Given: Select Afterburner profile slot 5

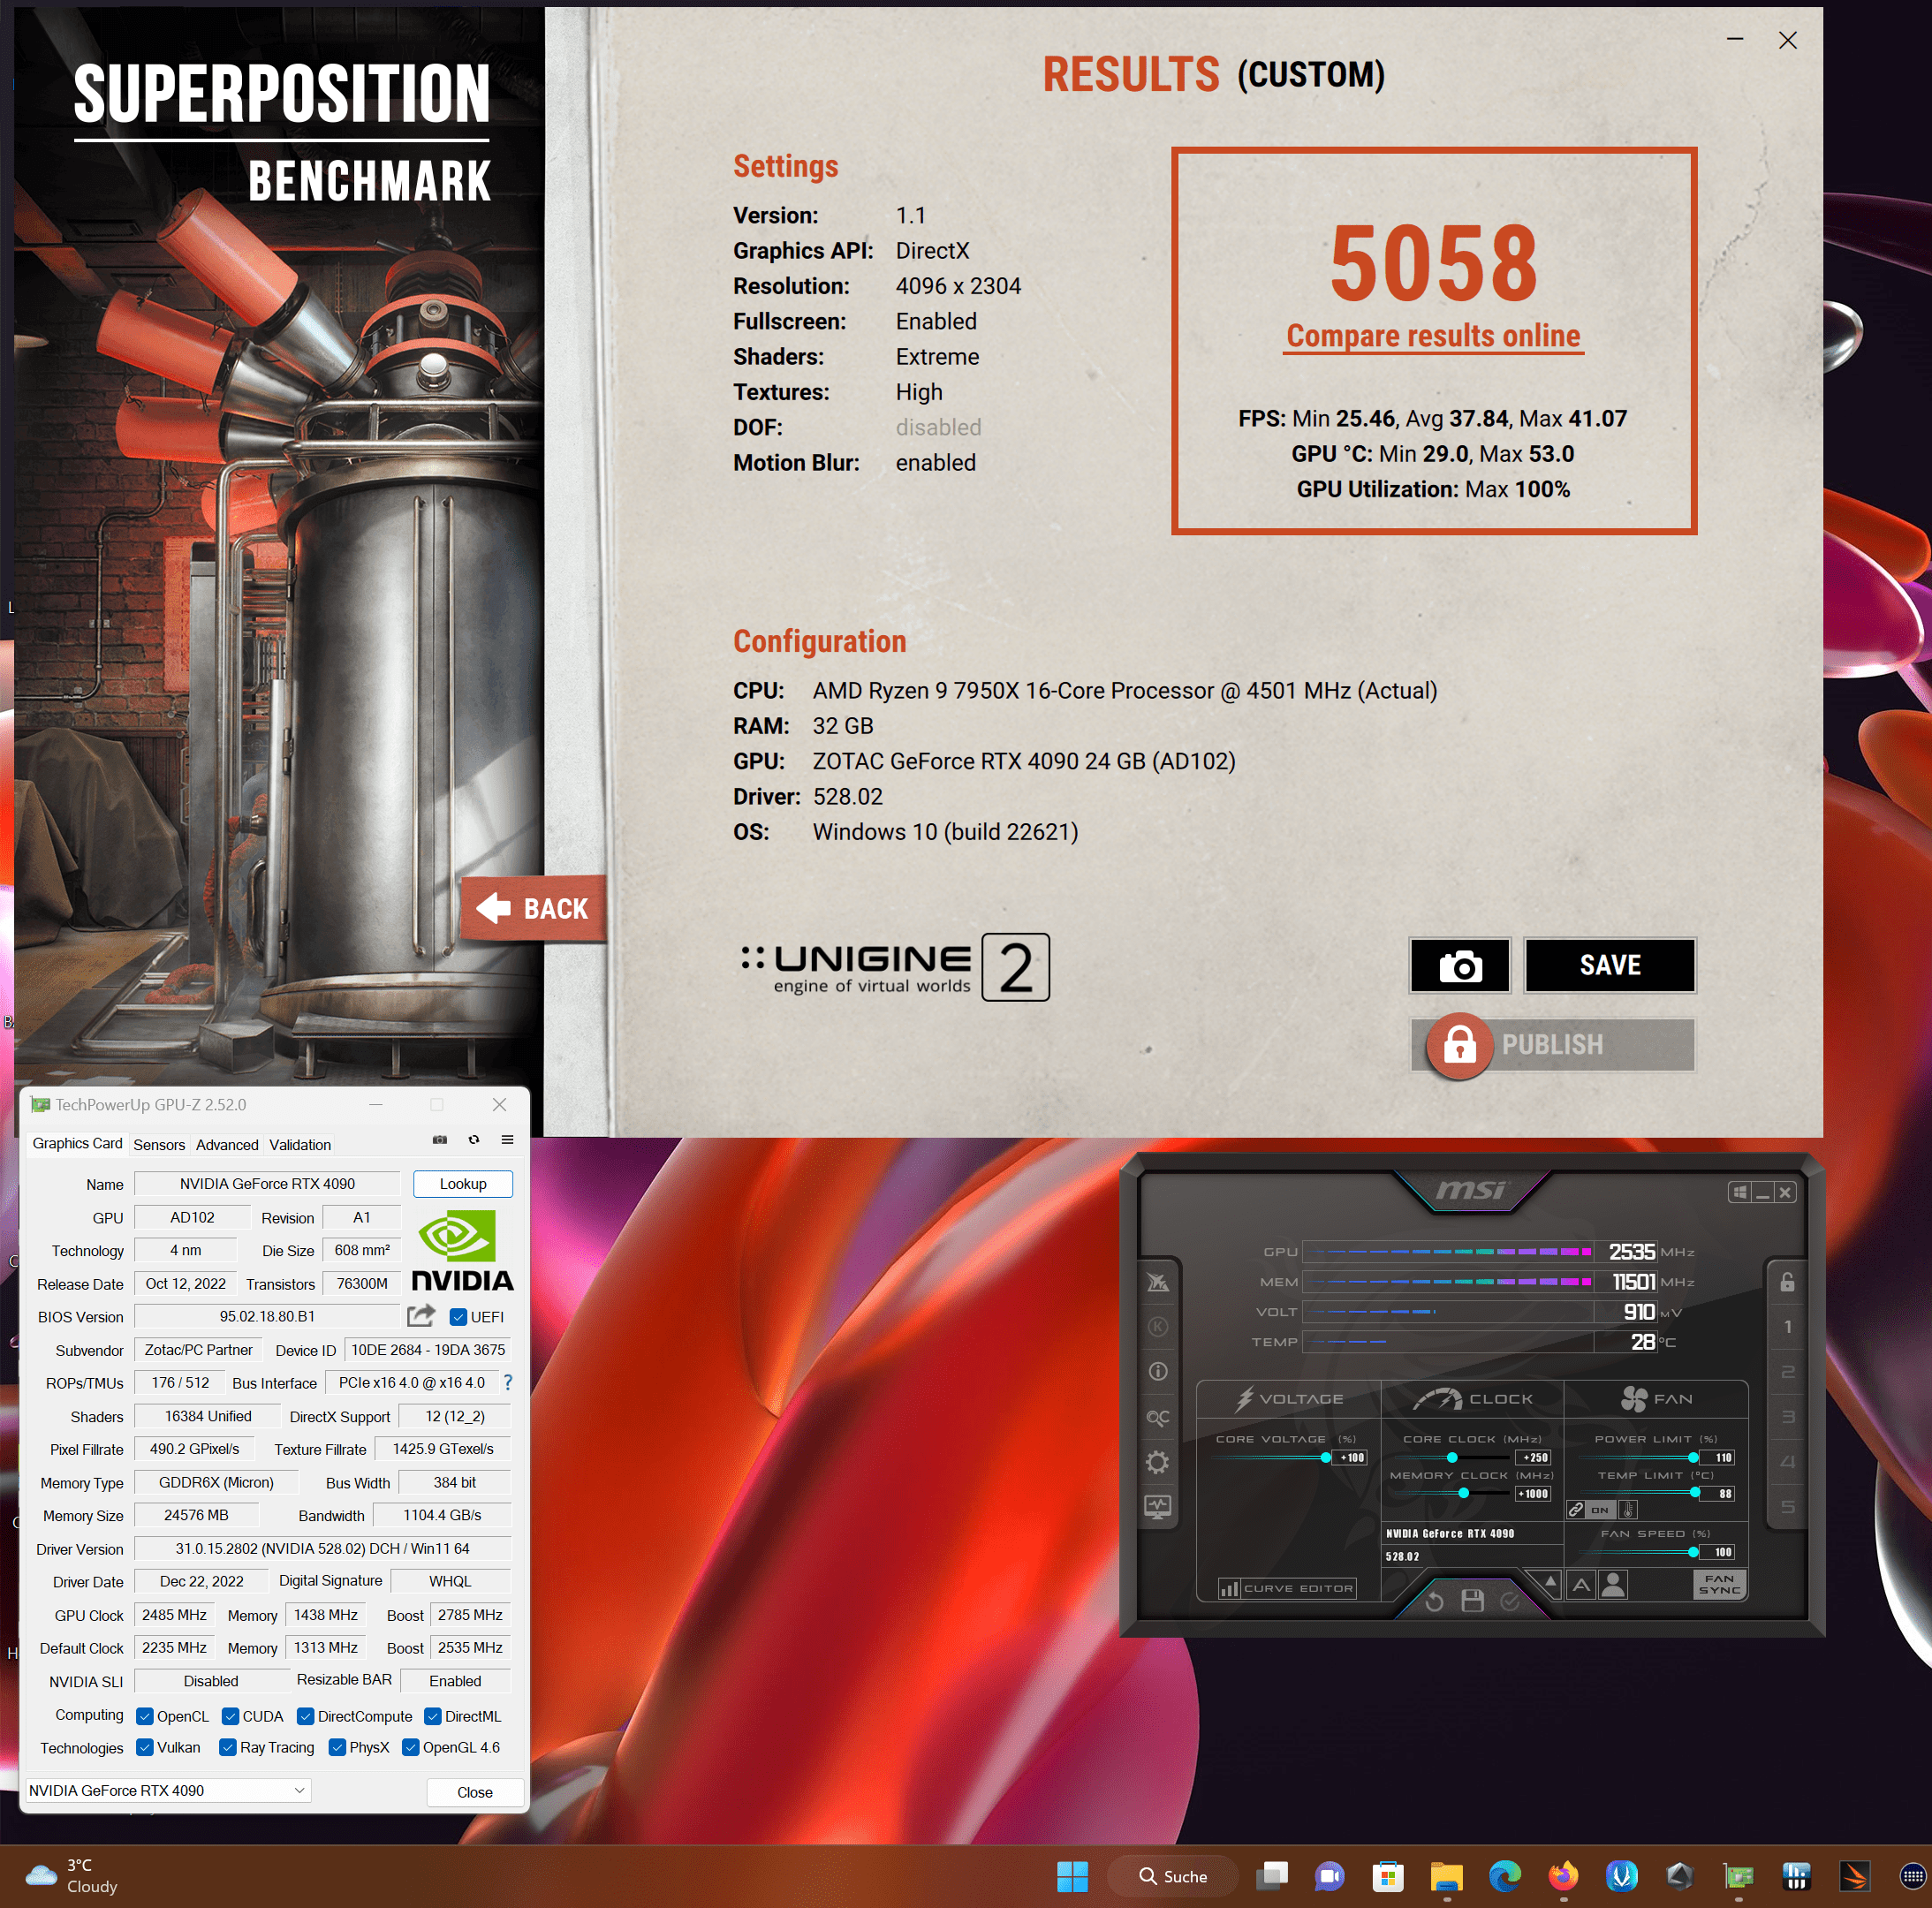Looking at the screenshot, I should tap(1787, 1507).
